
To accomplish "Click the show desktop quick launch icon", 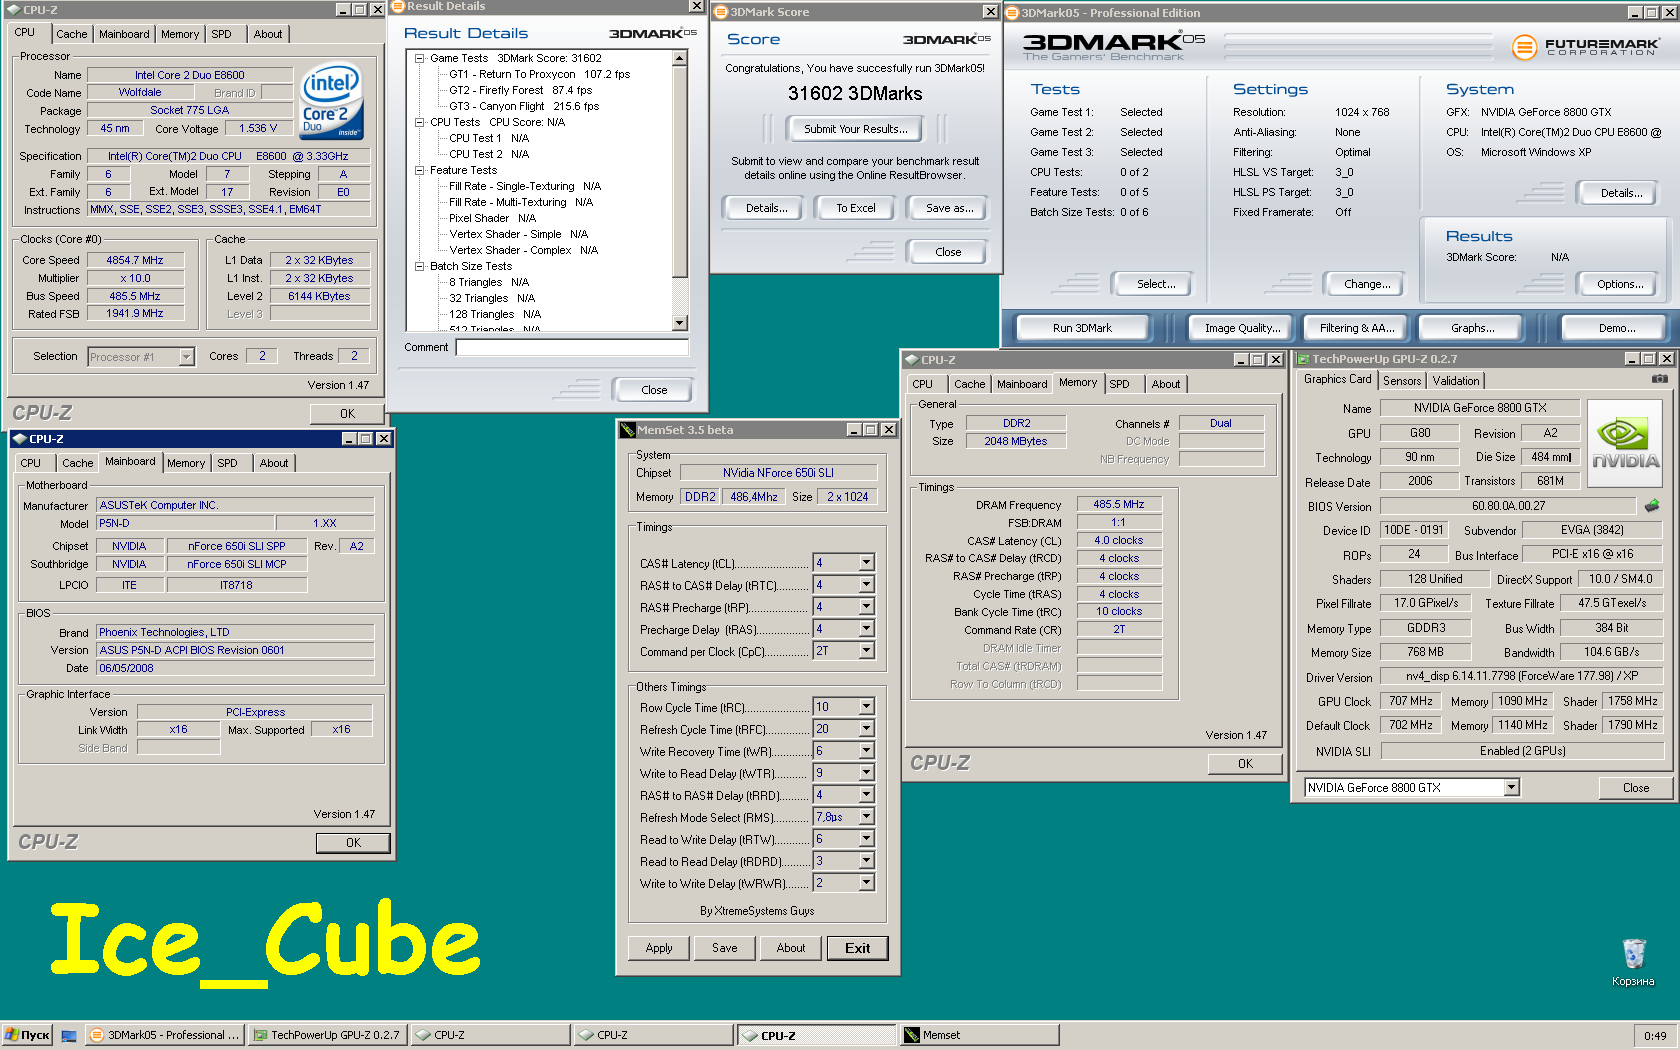I will (x=69, y=1036).
